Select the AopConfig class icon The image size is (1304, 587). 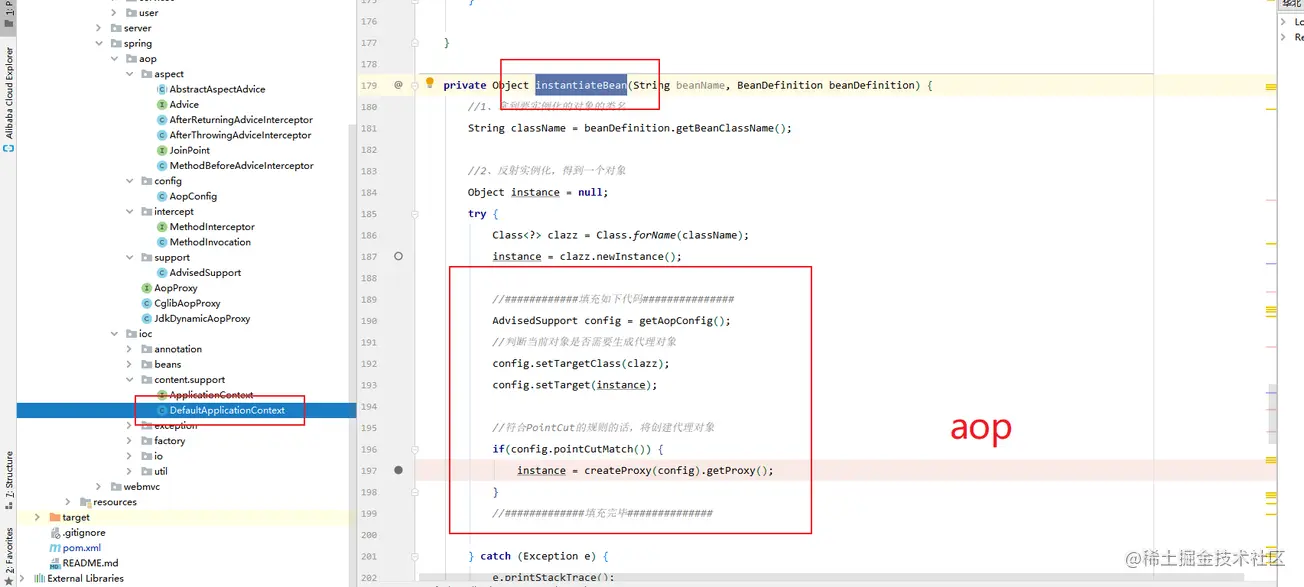[x=162, y=196]
